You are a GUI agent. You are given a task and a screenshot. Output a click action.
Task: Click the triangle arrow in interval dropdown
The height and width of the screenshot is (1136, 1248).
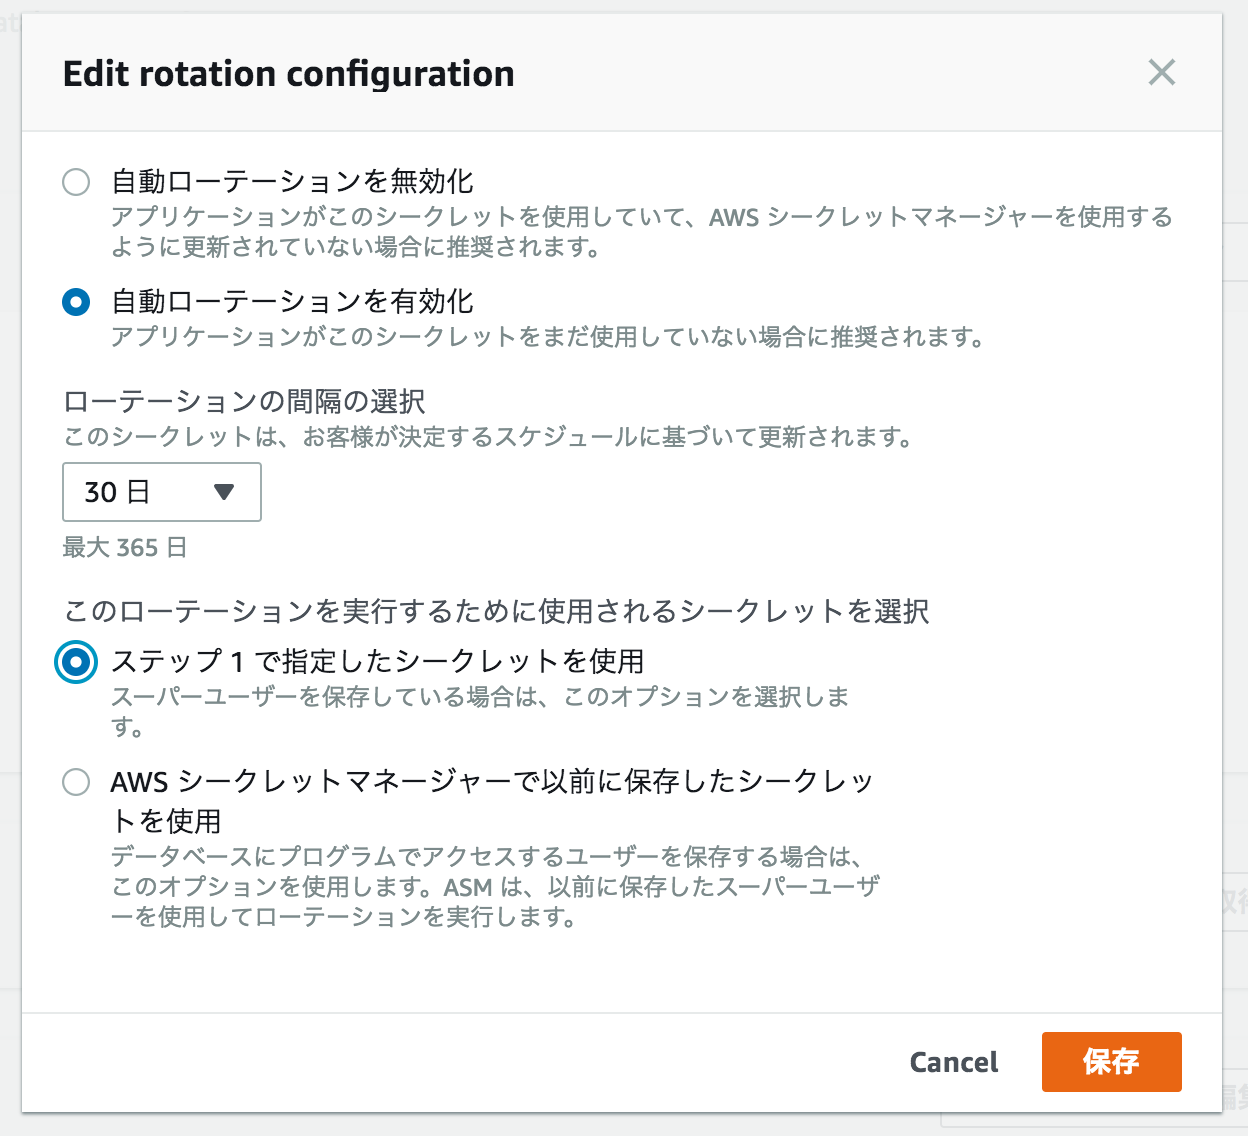224,492
